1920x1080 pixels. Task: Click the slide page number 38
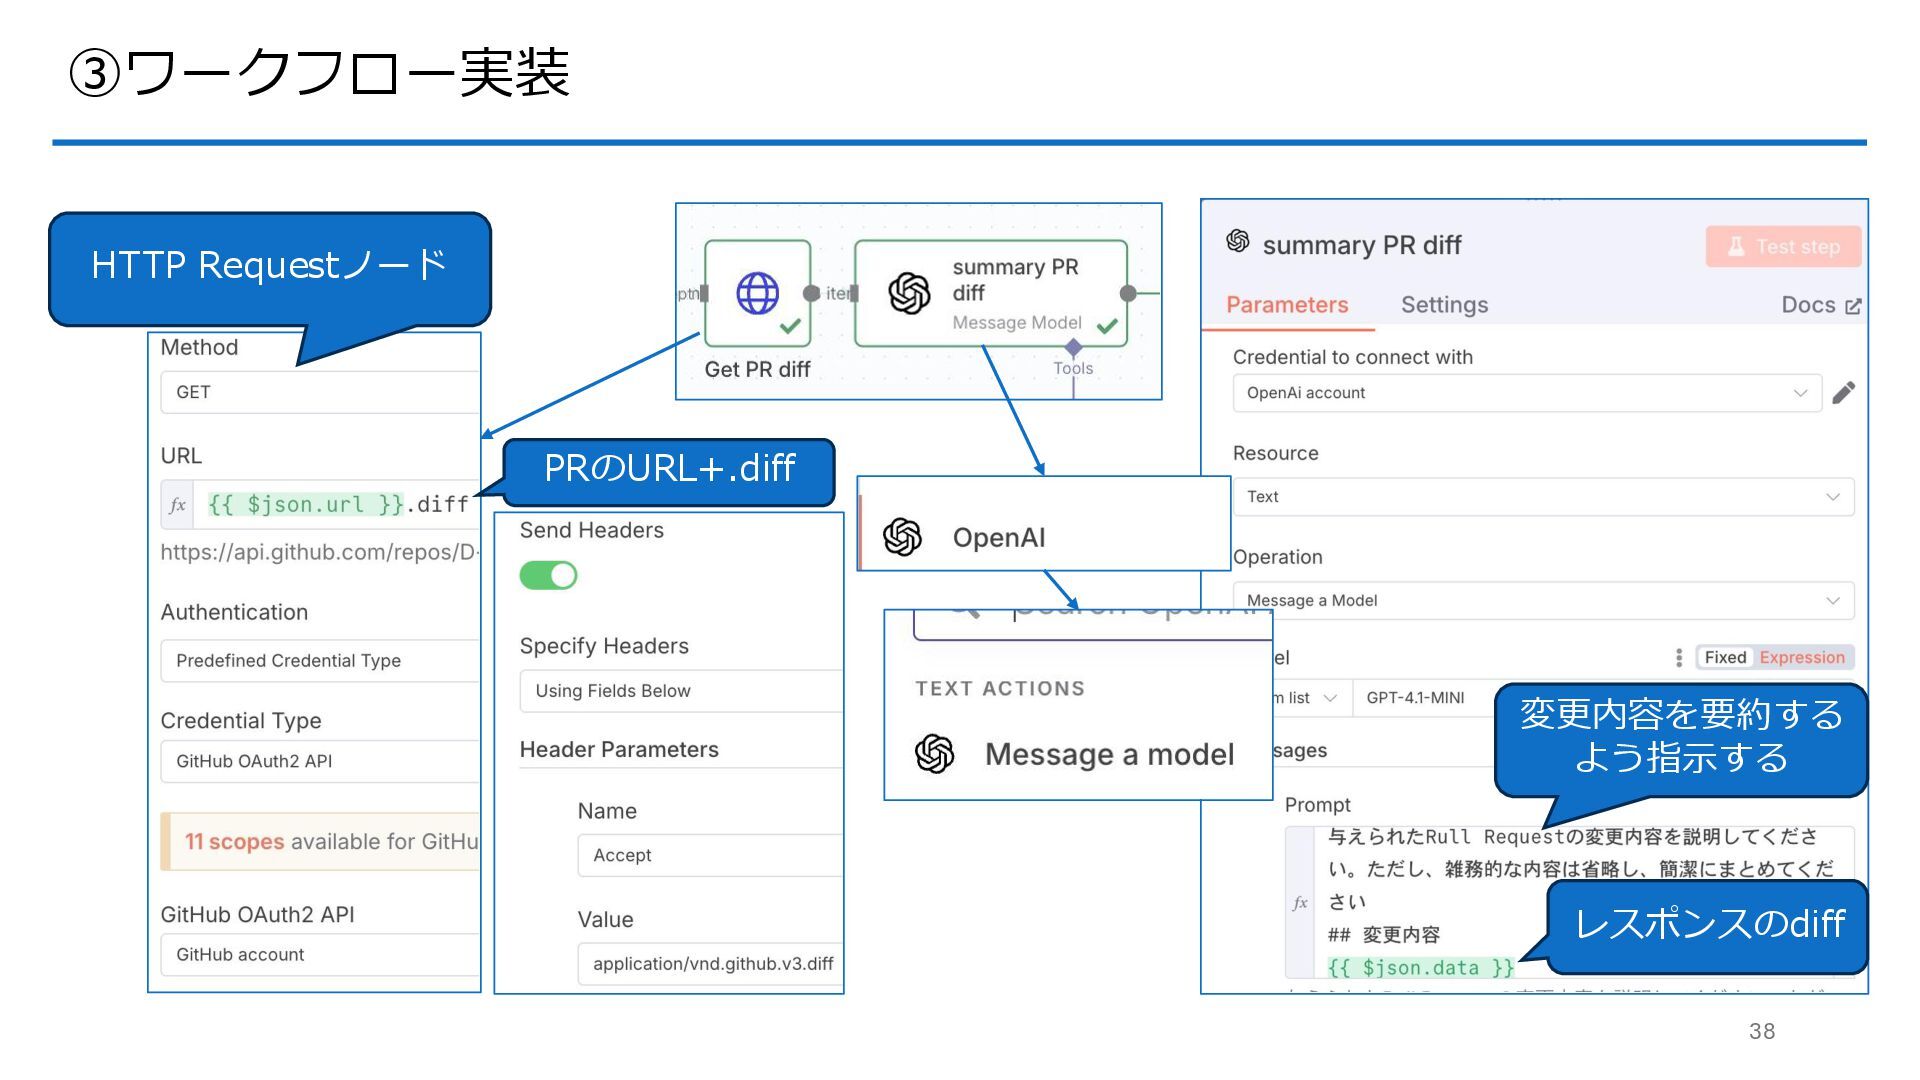click(x=1762, y=1031)
